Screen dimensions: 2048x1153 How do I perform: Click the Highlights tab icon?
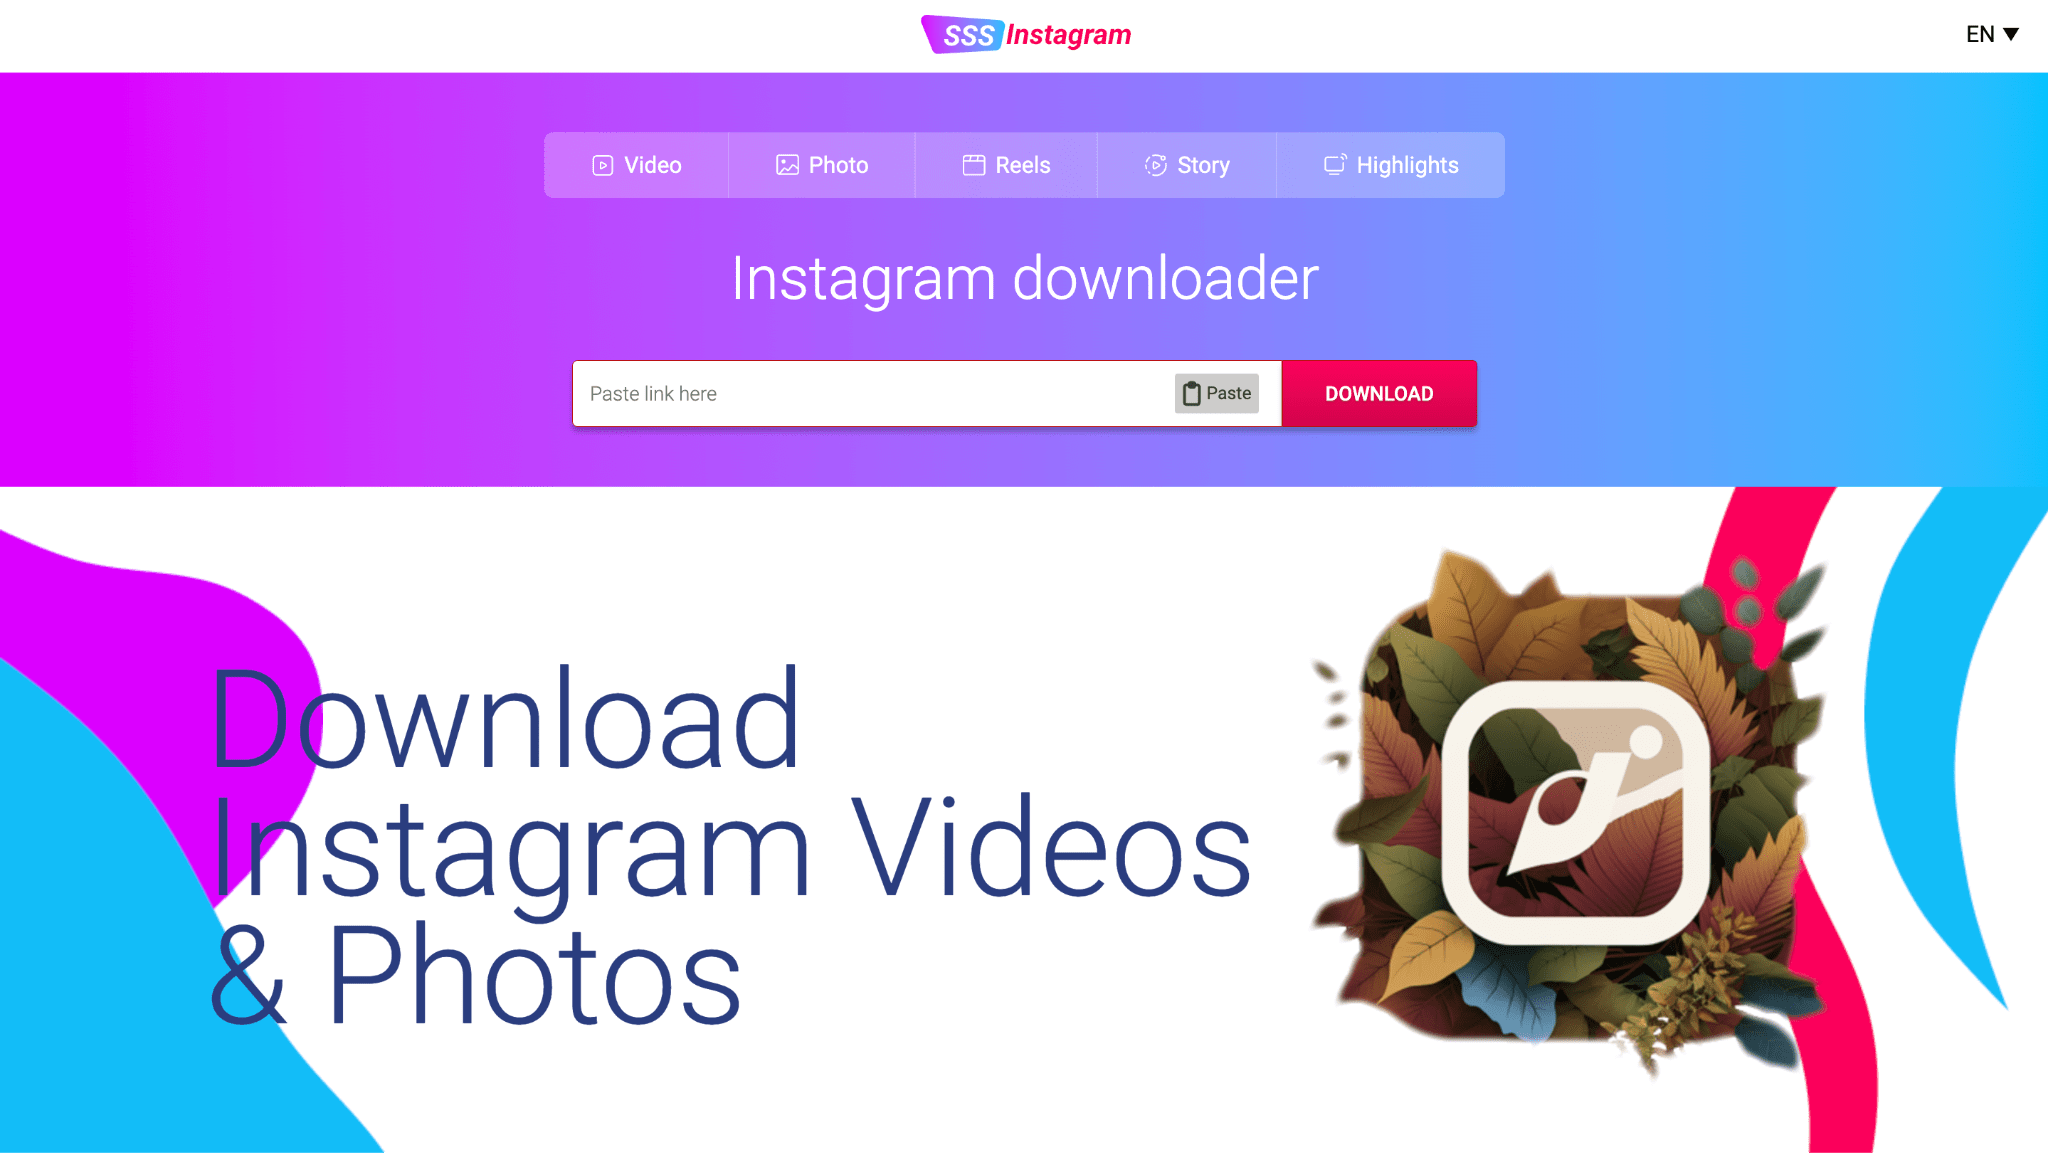[x=1333, y=165]
